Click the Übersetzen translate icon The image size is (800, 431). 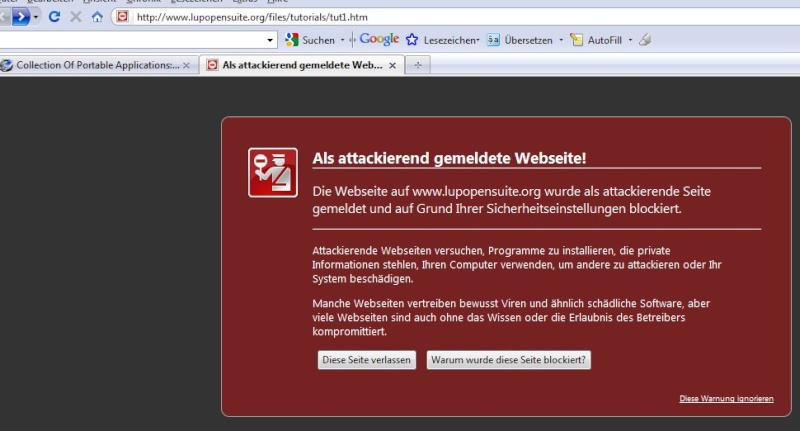pos(493,40)
